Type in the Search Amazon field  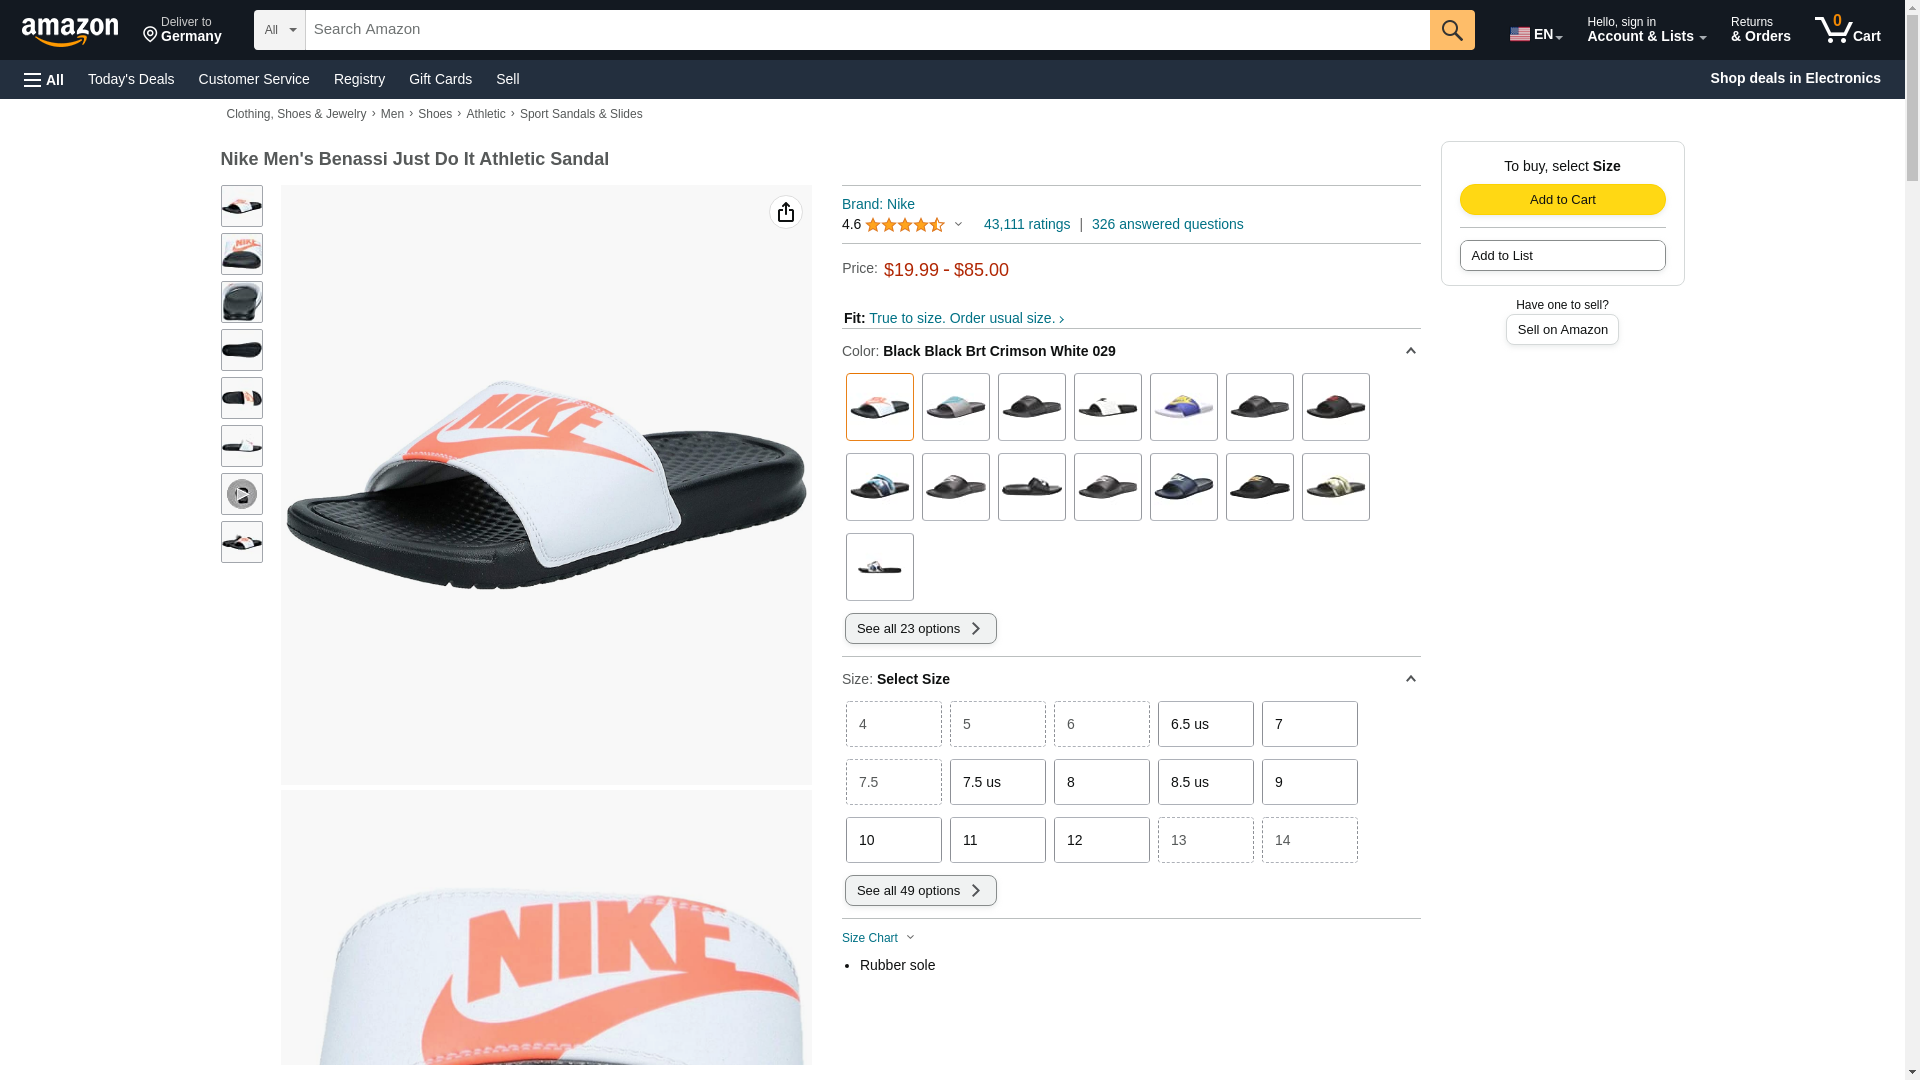(x=866, y=30)
